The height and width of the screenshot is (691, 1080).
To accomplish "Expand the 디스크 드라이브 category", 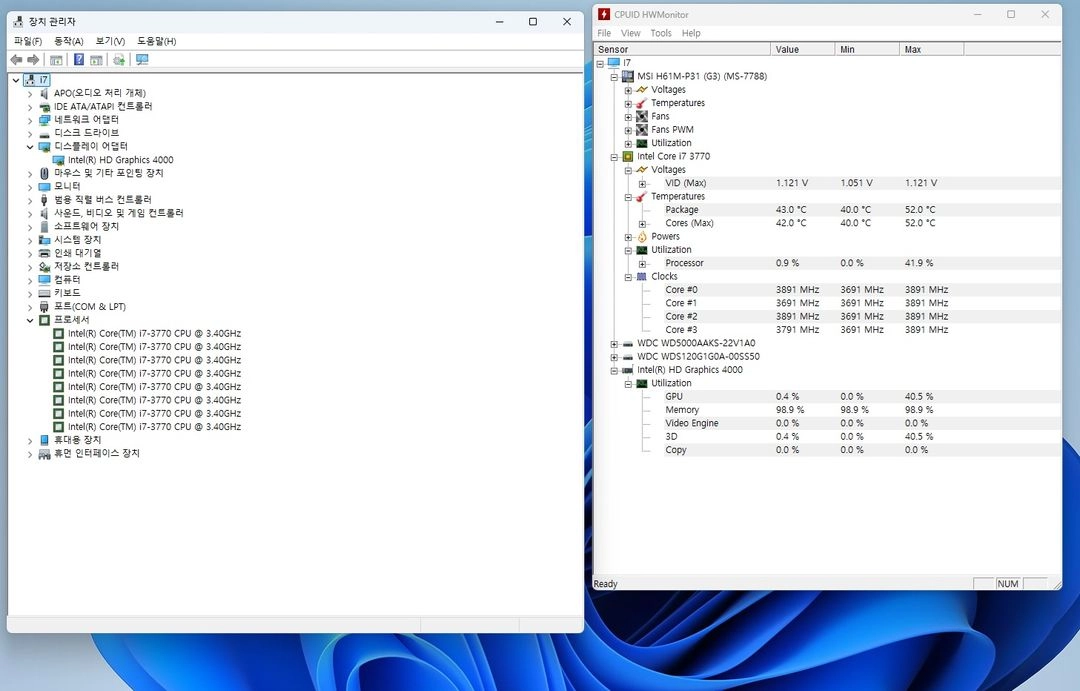I will (x=30, y=134).
